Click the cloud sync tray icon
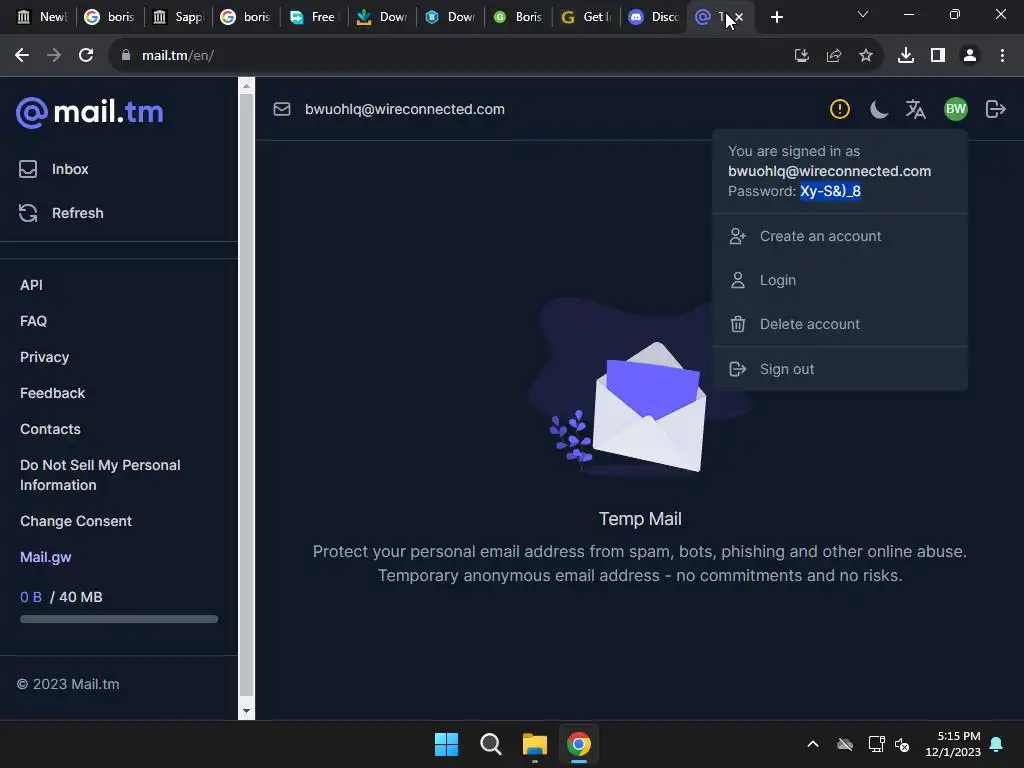 click(844, 744)
